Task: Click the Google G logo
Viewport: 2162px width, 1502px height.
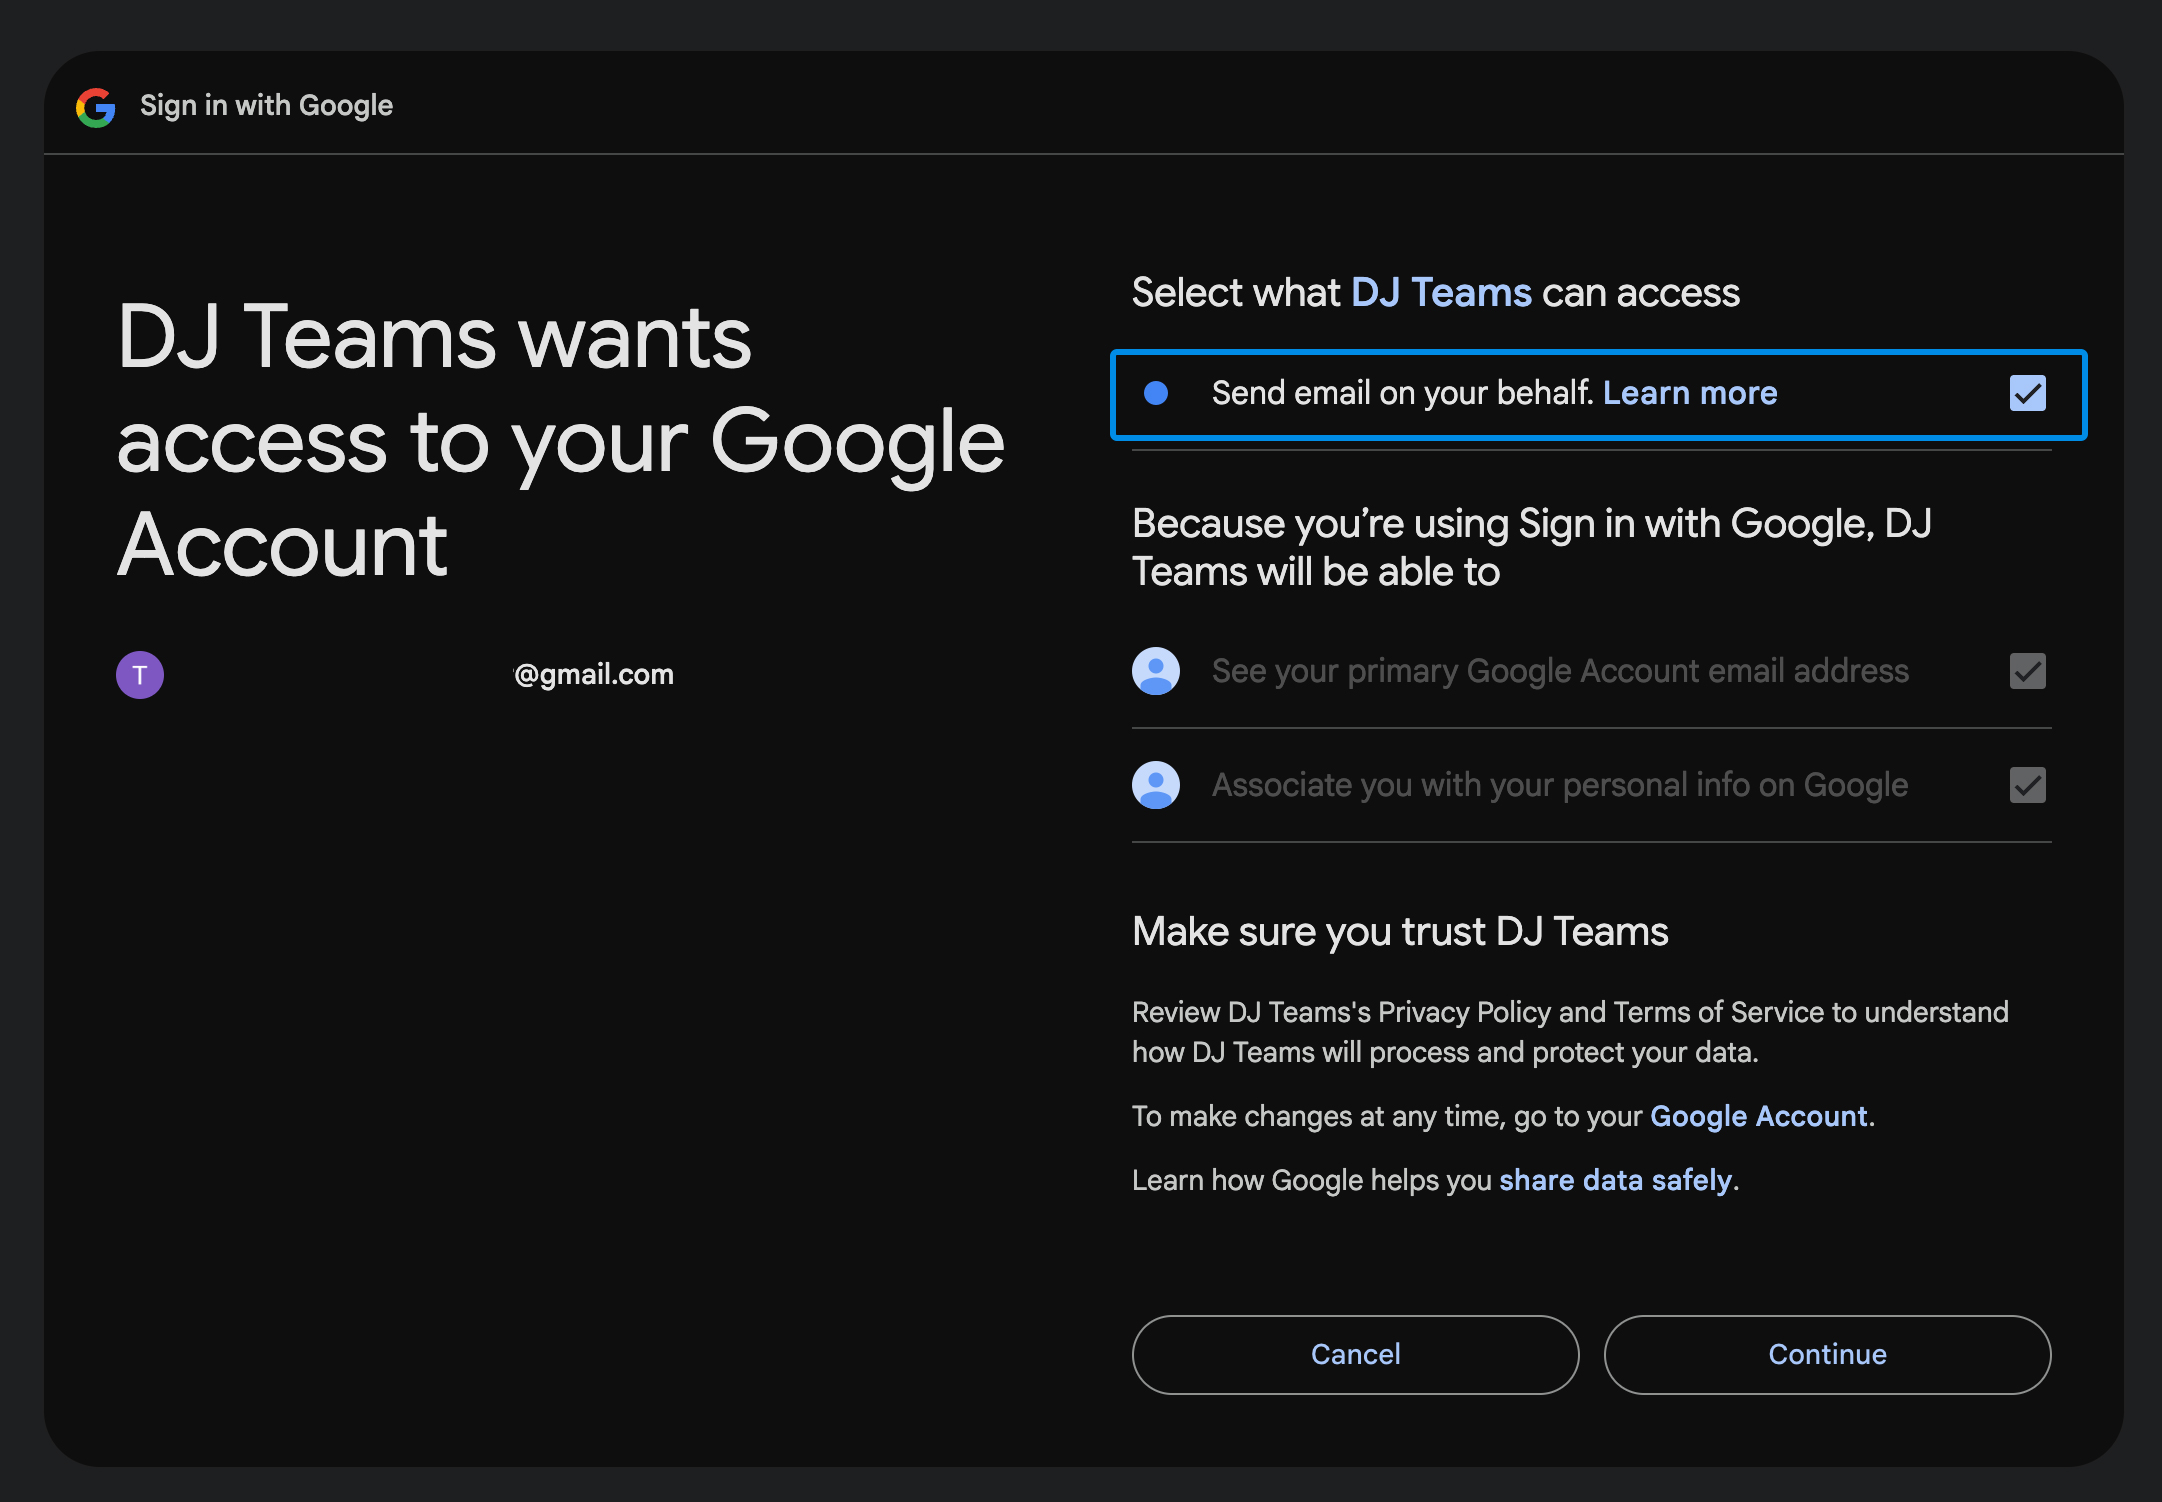Action: point(96,107)
